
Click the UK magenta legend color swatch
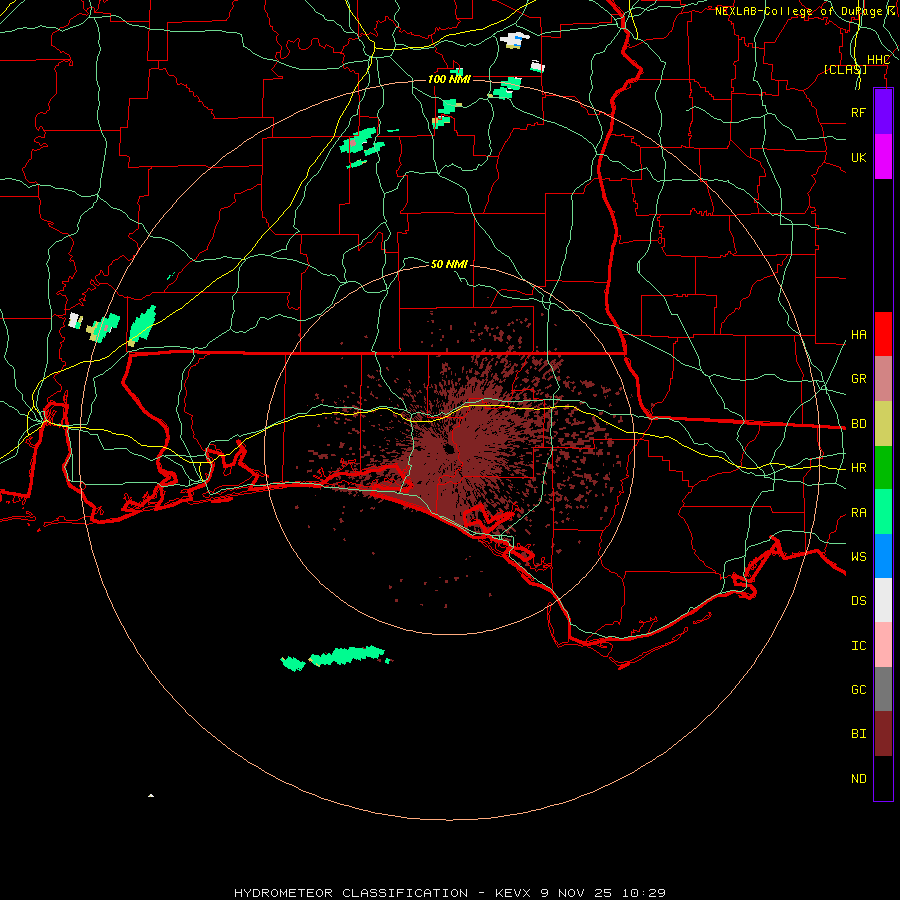pyautogui.click(x=883, y=157)
